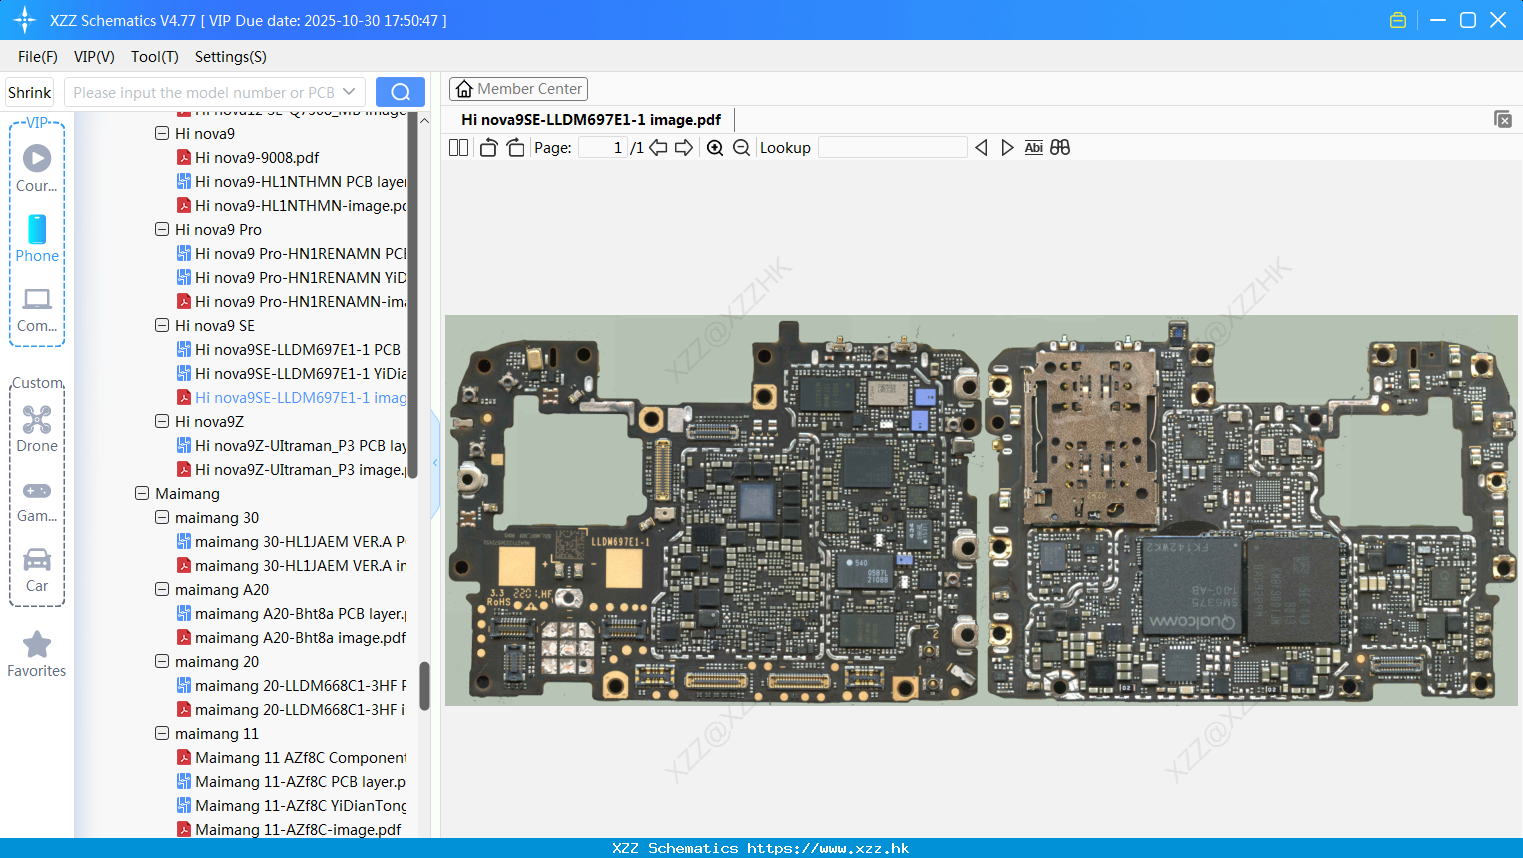Go to previous page arrow
Viewport: 1523px width, 858px height.
pos(658,148)
